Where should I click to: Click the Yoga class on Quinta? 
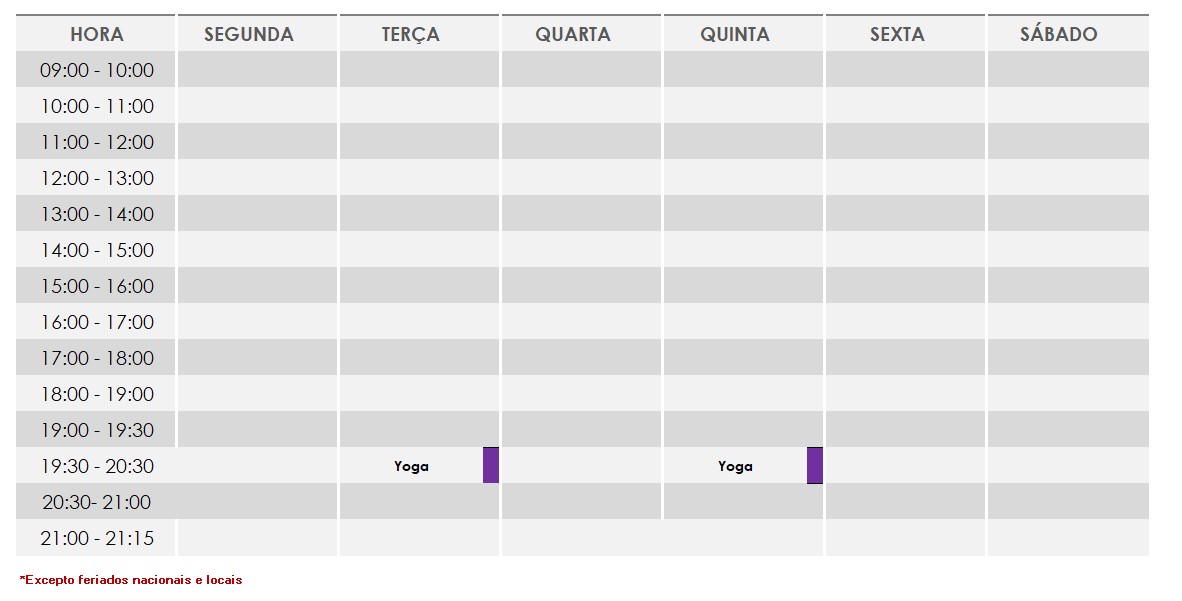735,466
